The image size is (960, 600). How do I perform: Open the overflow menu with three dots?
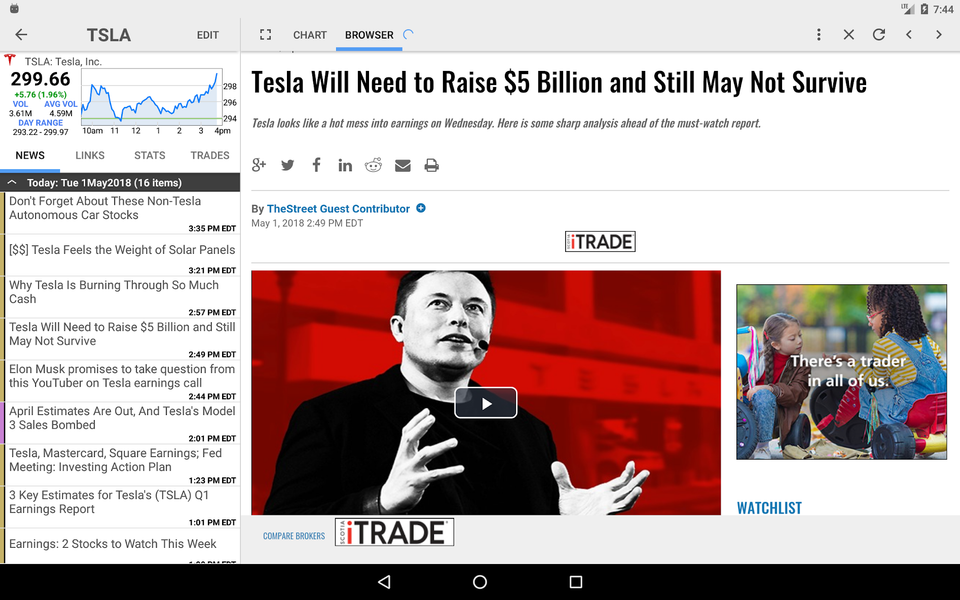[819, 34]
